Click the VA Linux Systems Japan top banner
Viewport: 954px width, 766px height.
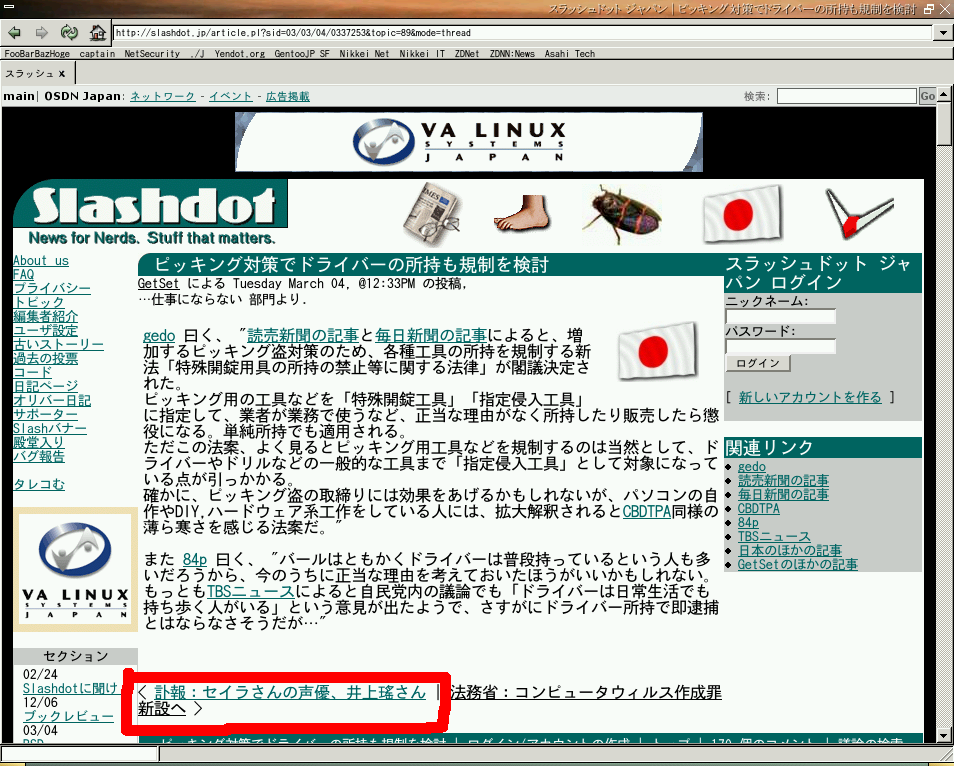click(x=469, y=142)
